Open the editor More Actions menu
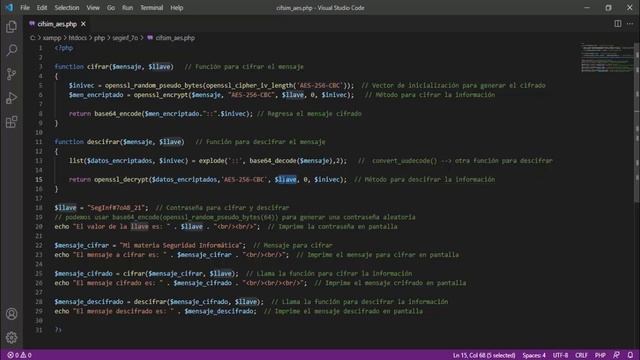The width and height of the screenshot is (640, 360). [630, 24]
